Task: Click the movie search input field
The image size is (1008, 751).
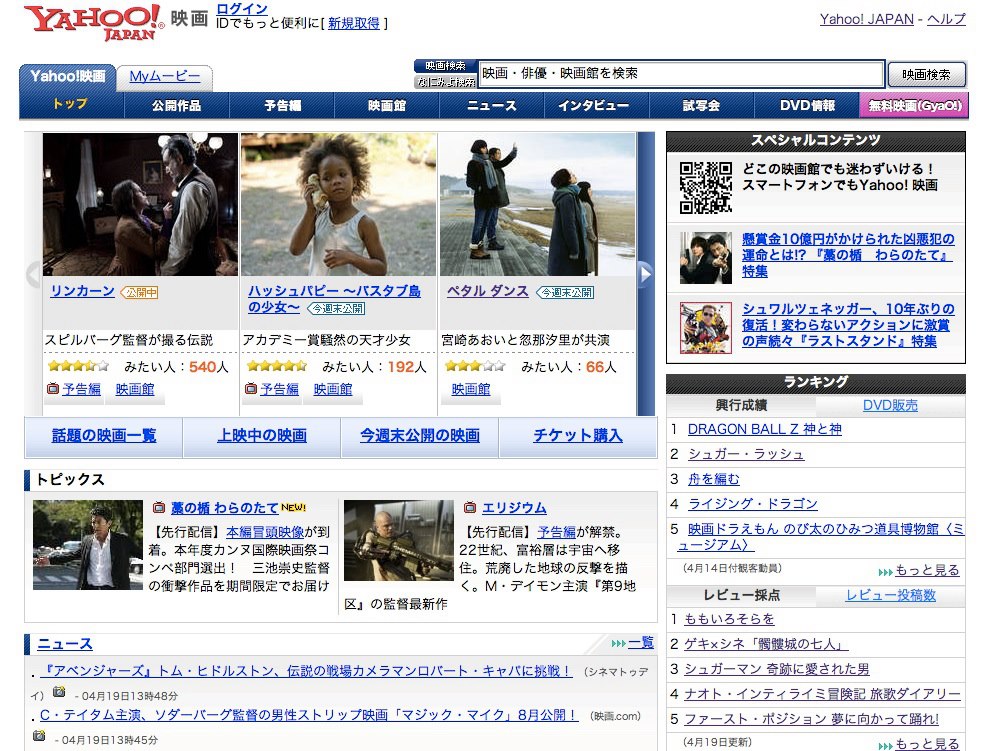Action: [x=681, y=74]
